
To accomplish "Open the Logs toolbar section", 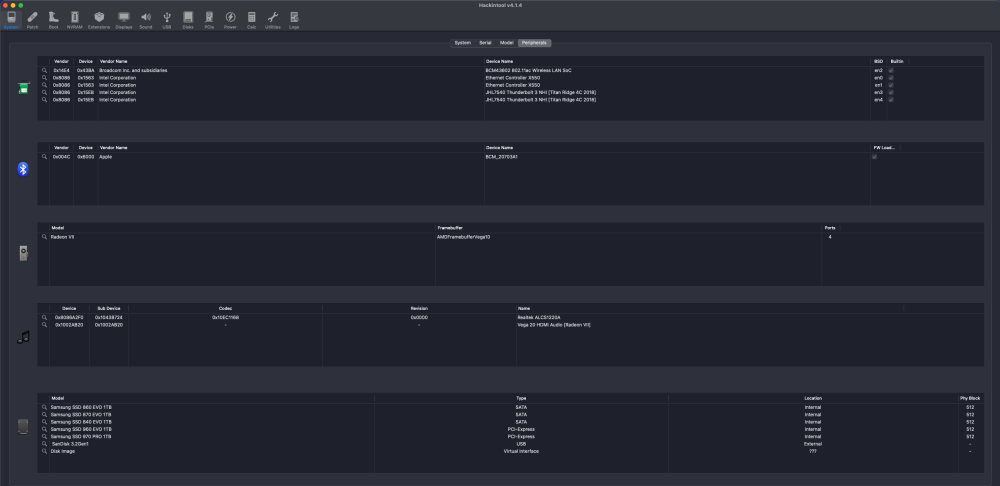I will [x=294, y=20].
